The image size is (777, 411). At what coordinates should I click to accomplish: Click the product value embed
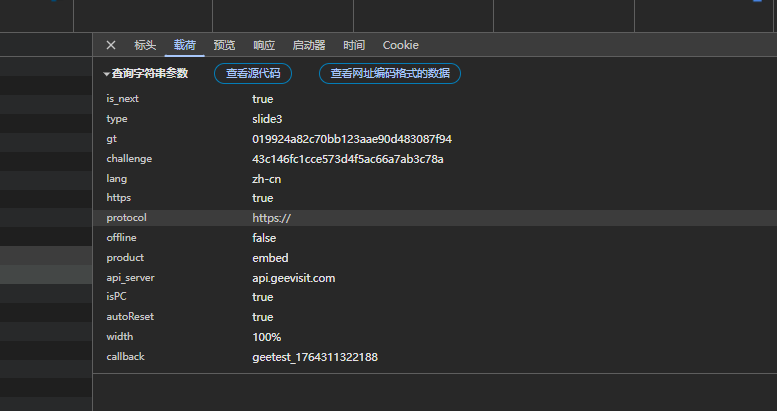click(269, 258)
